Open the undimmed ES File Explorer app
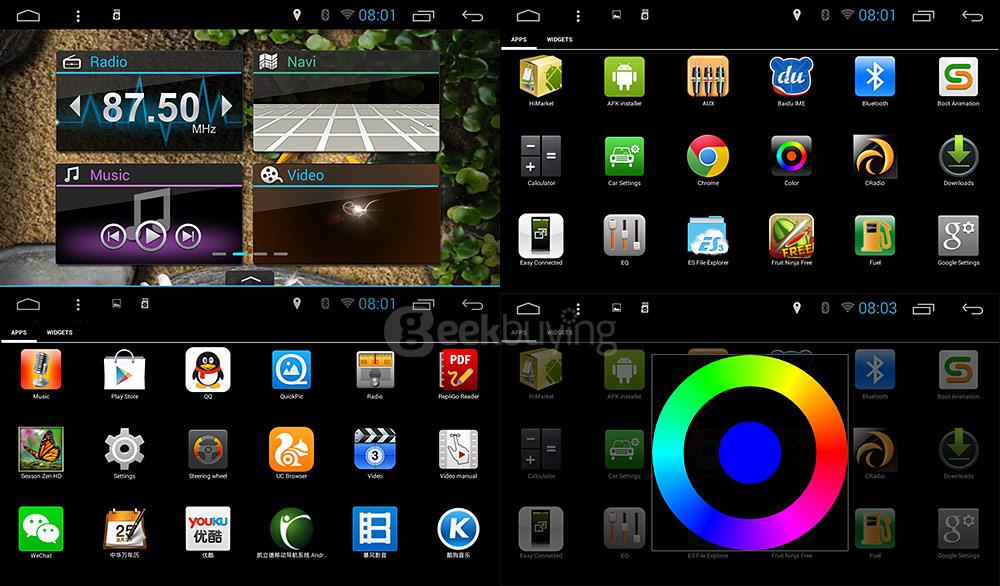This screenshot has width=1000, height=586. coord(708,236)
